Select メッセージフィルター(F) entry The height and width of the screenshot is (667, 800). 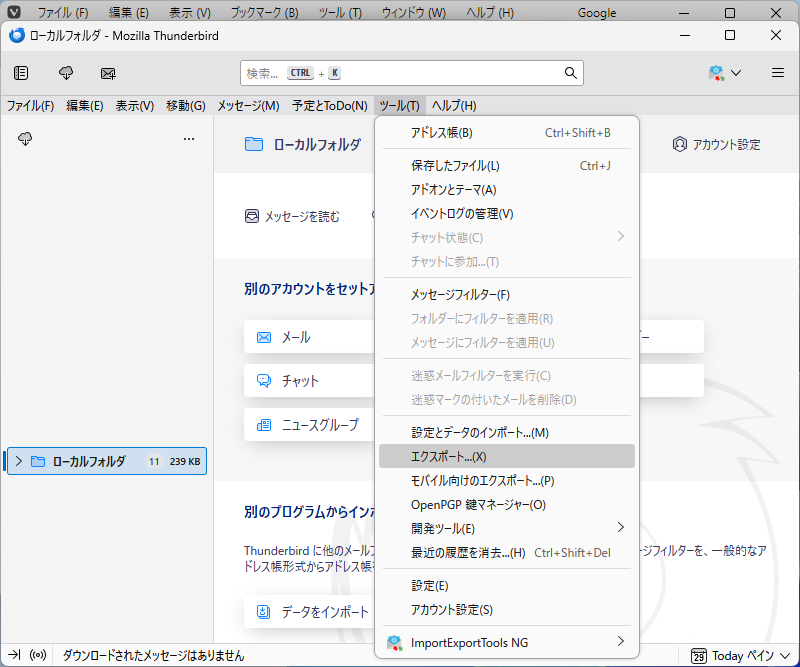click(x=507, y=295)
